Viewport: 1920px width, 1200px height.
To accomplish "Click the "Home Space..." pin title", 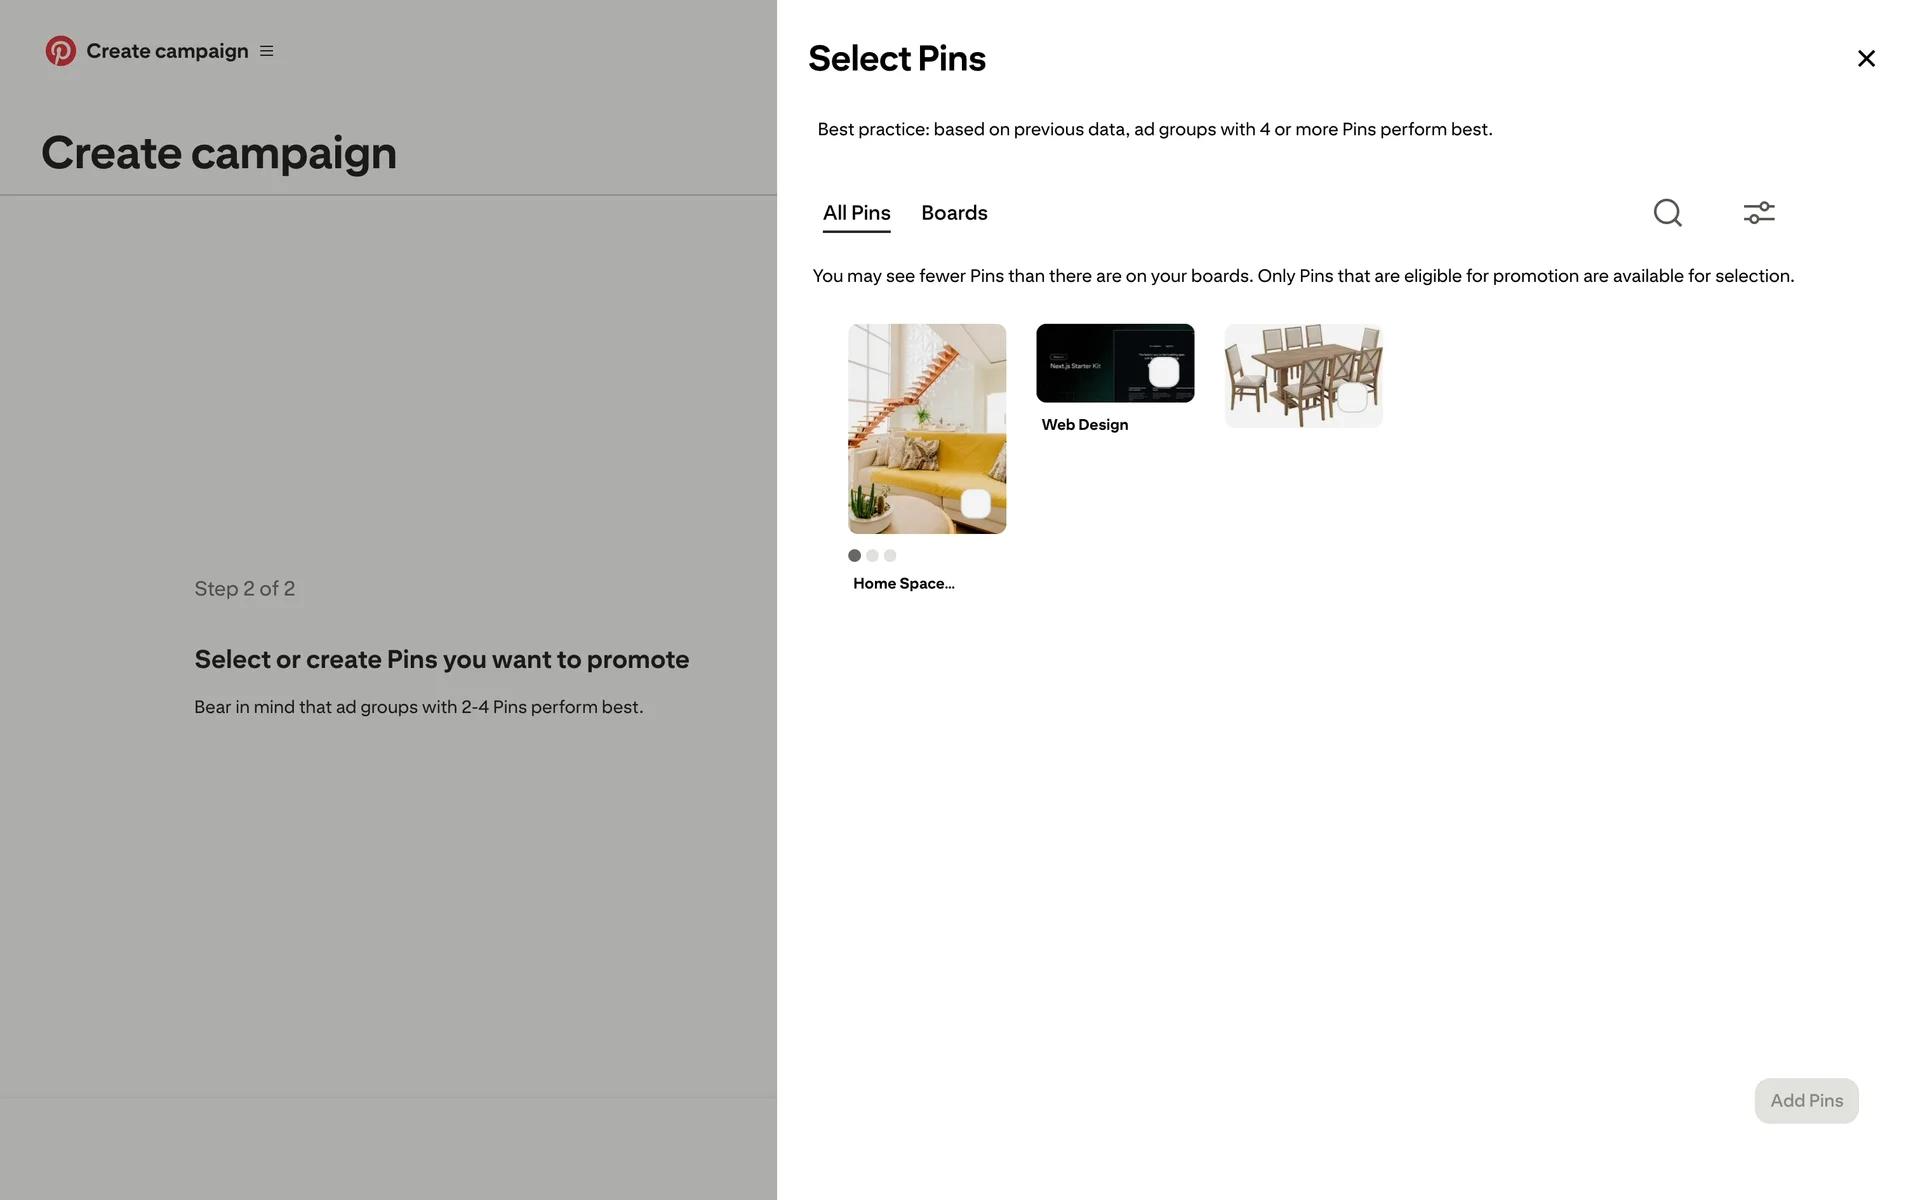I will (903, 584).
